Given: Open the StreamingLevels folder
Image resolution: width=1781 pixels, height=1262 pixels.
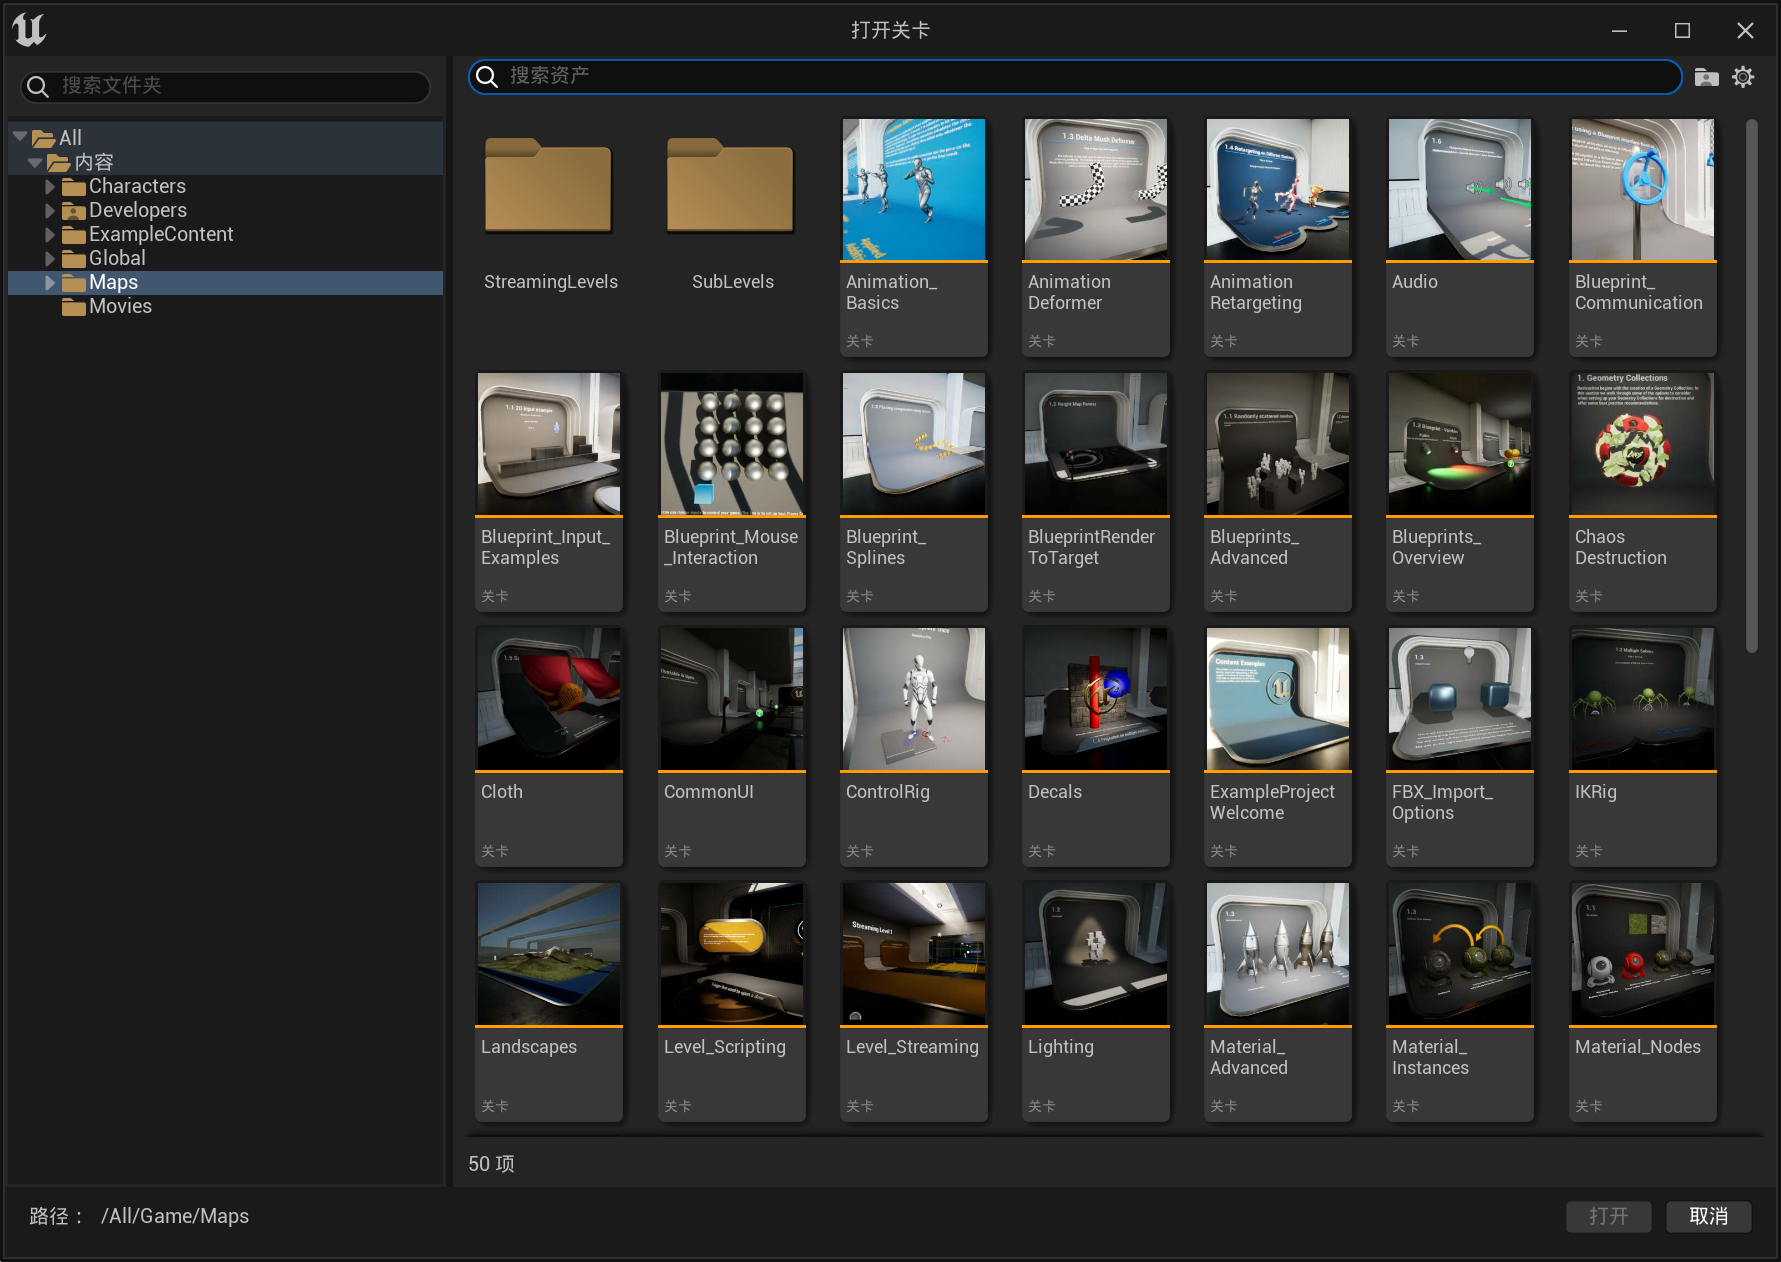Looking at the screenshot, I should (549, 186).
